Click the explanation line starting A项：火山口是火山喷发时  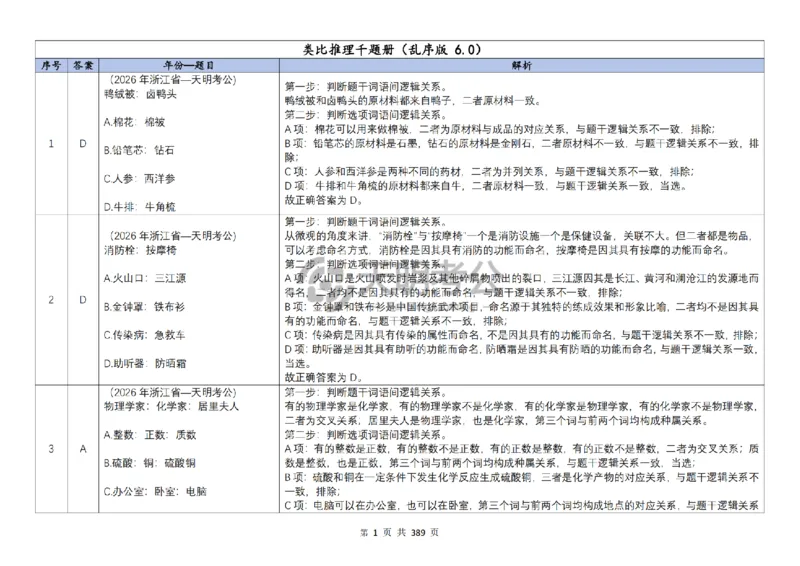[x=521, y=278]
